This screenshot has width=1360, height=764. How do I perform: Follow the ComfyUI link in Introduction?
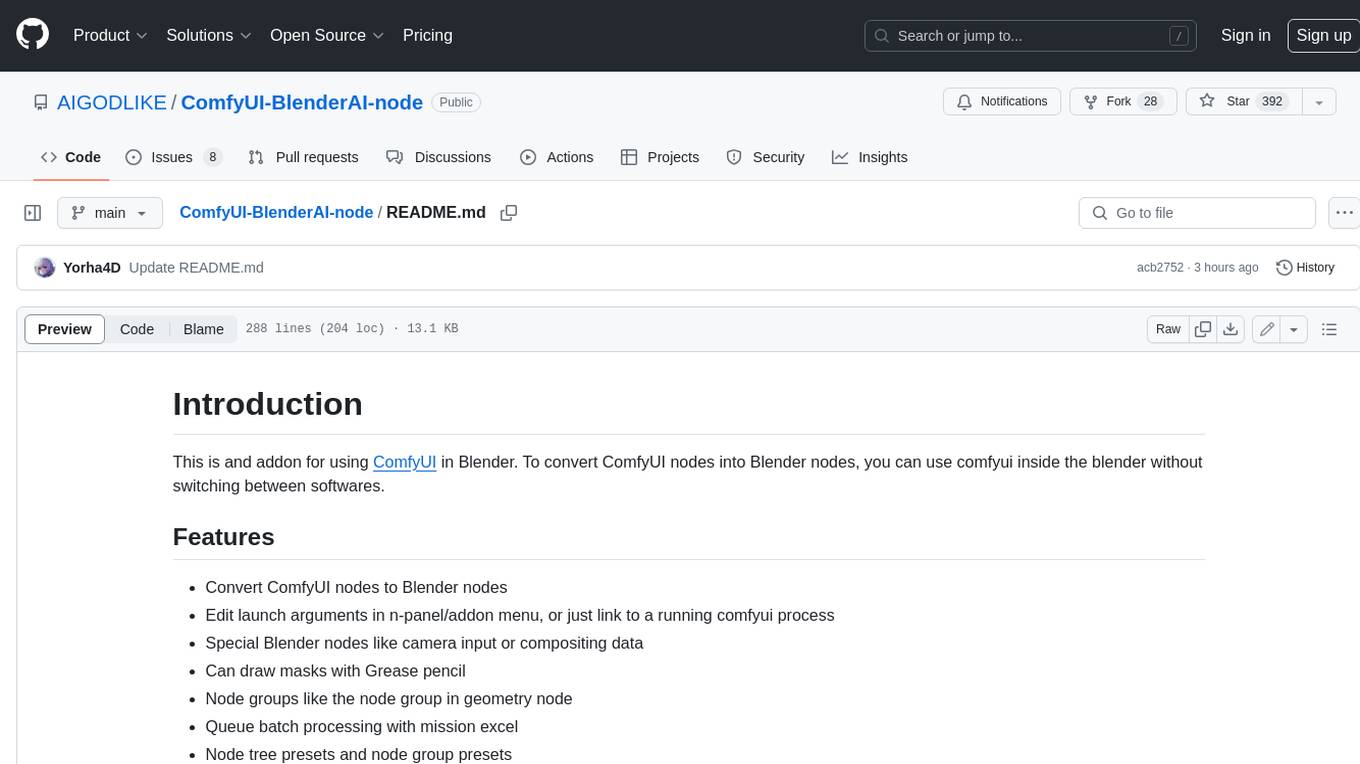click(404, 462)
